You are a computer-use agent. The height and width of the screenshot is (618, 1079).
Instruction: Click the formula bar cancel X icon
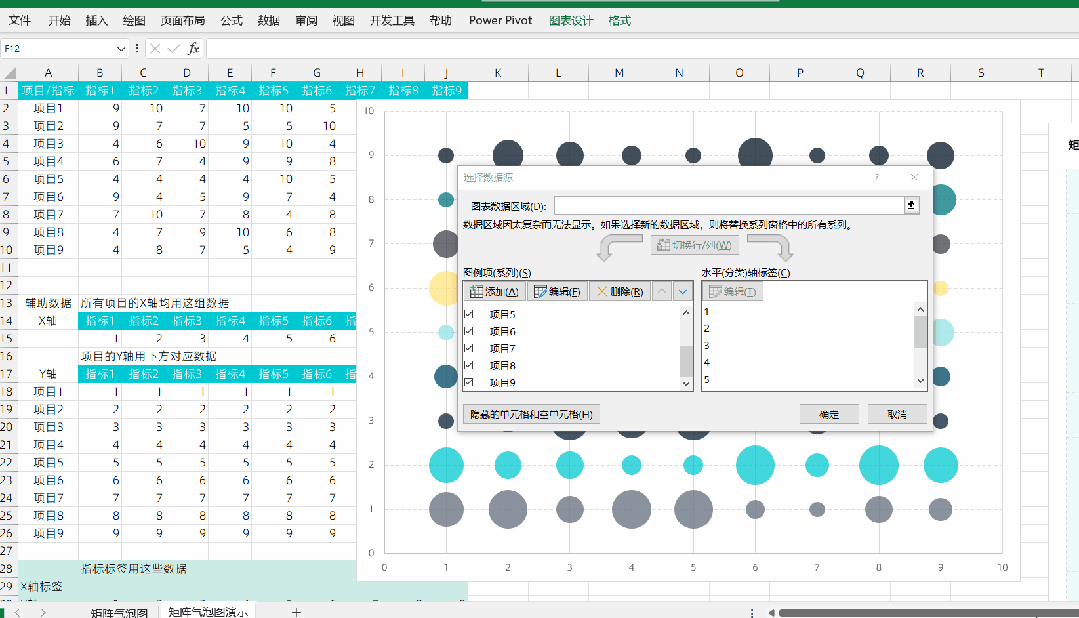click(155, 48)
